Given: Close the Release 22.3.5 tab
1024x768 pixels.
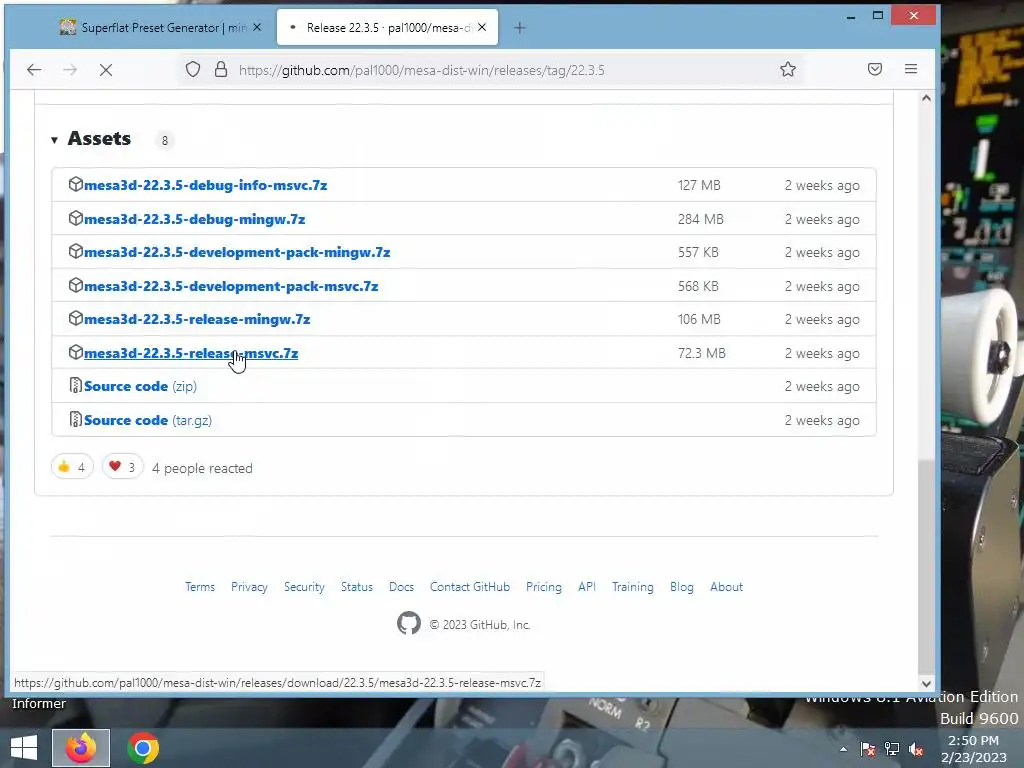Looking at the screenshot, I should pos(482,27).
